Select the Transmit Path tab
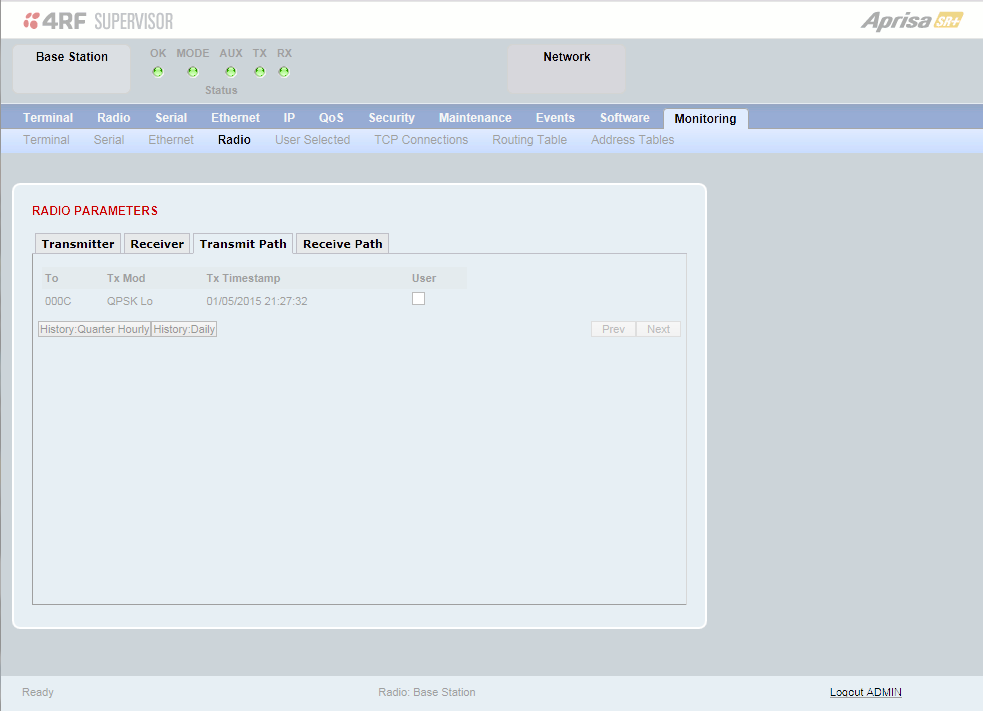Image resolution: width=983 pixels, height=711 pixels. 243,244
